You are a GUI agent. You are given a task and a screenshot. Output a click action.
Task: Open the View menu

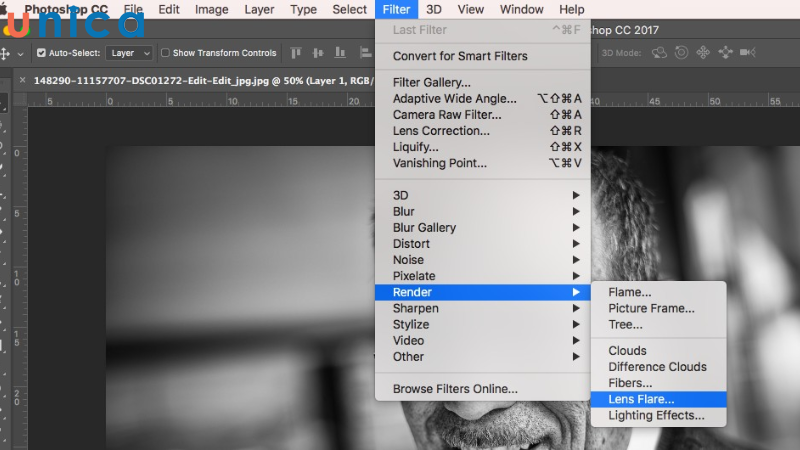[470, 10]
